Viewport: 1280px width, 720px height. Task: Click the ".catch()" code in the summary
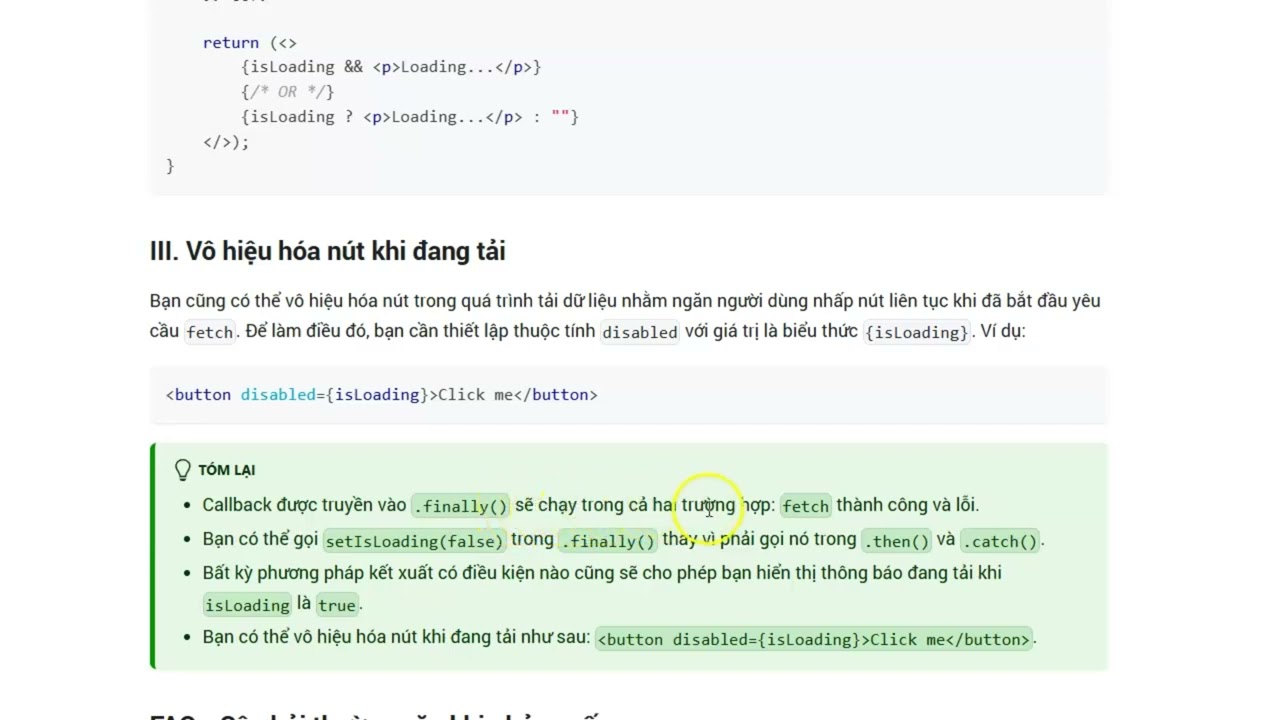point(1000,541)
